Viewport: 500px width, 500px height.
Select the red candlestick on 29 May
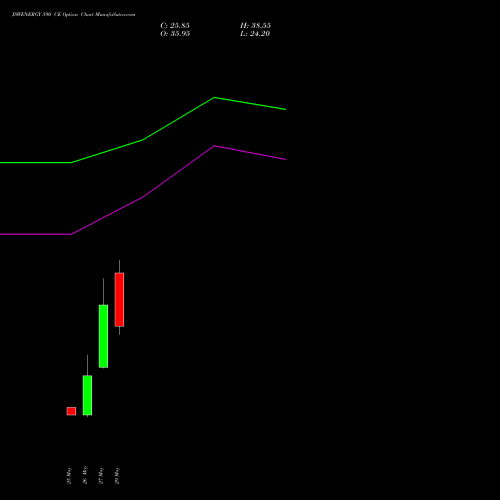click(x=119, y=299)
